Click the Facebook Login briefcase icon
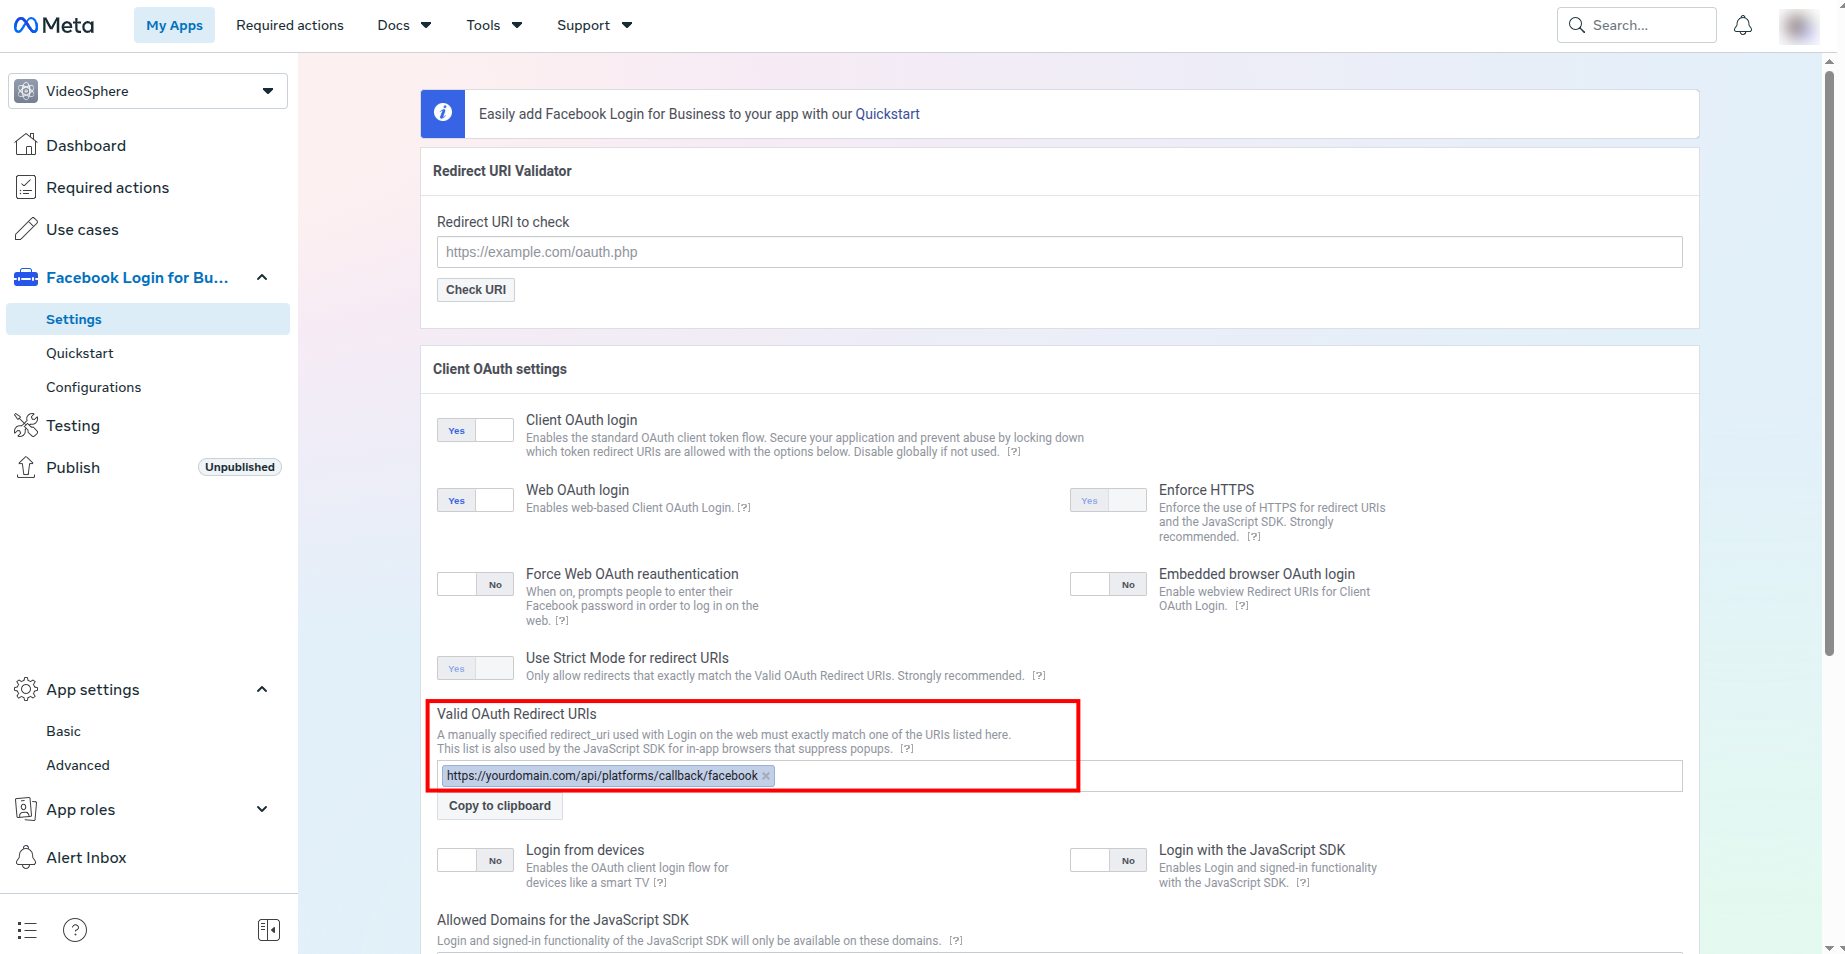 26,277
